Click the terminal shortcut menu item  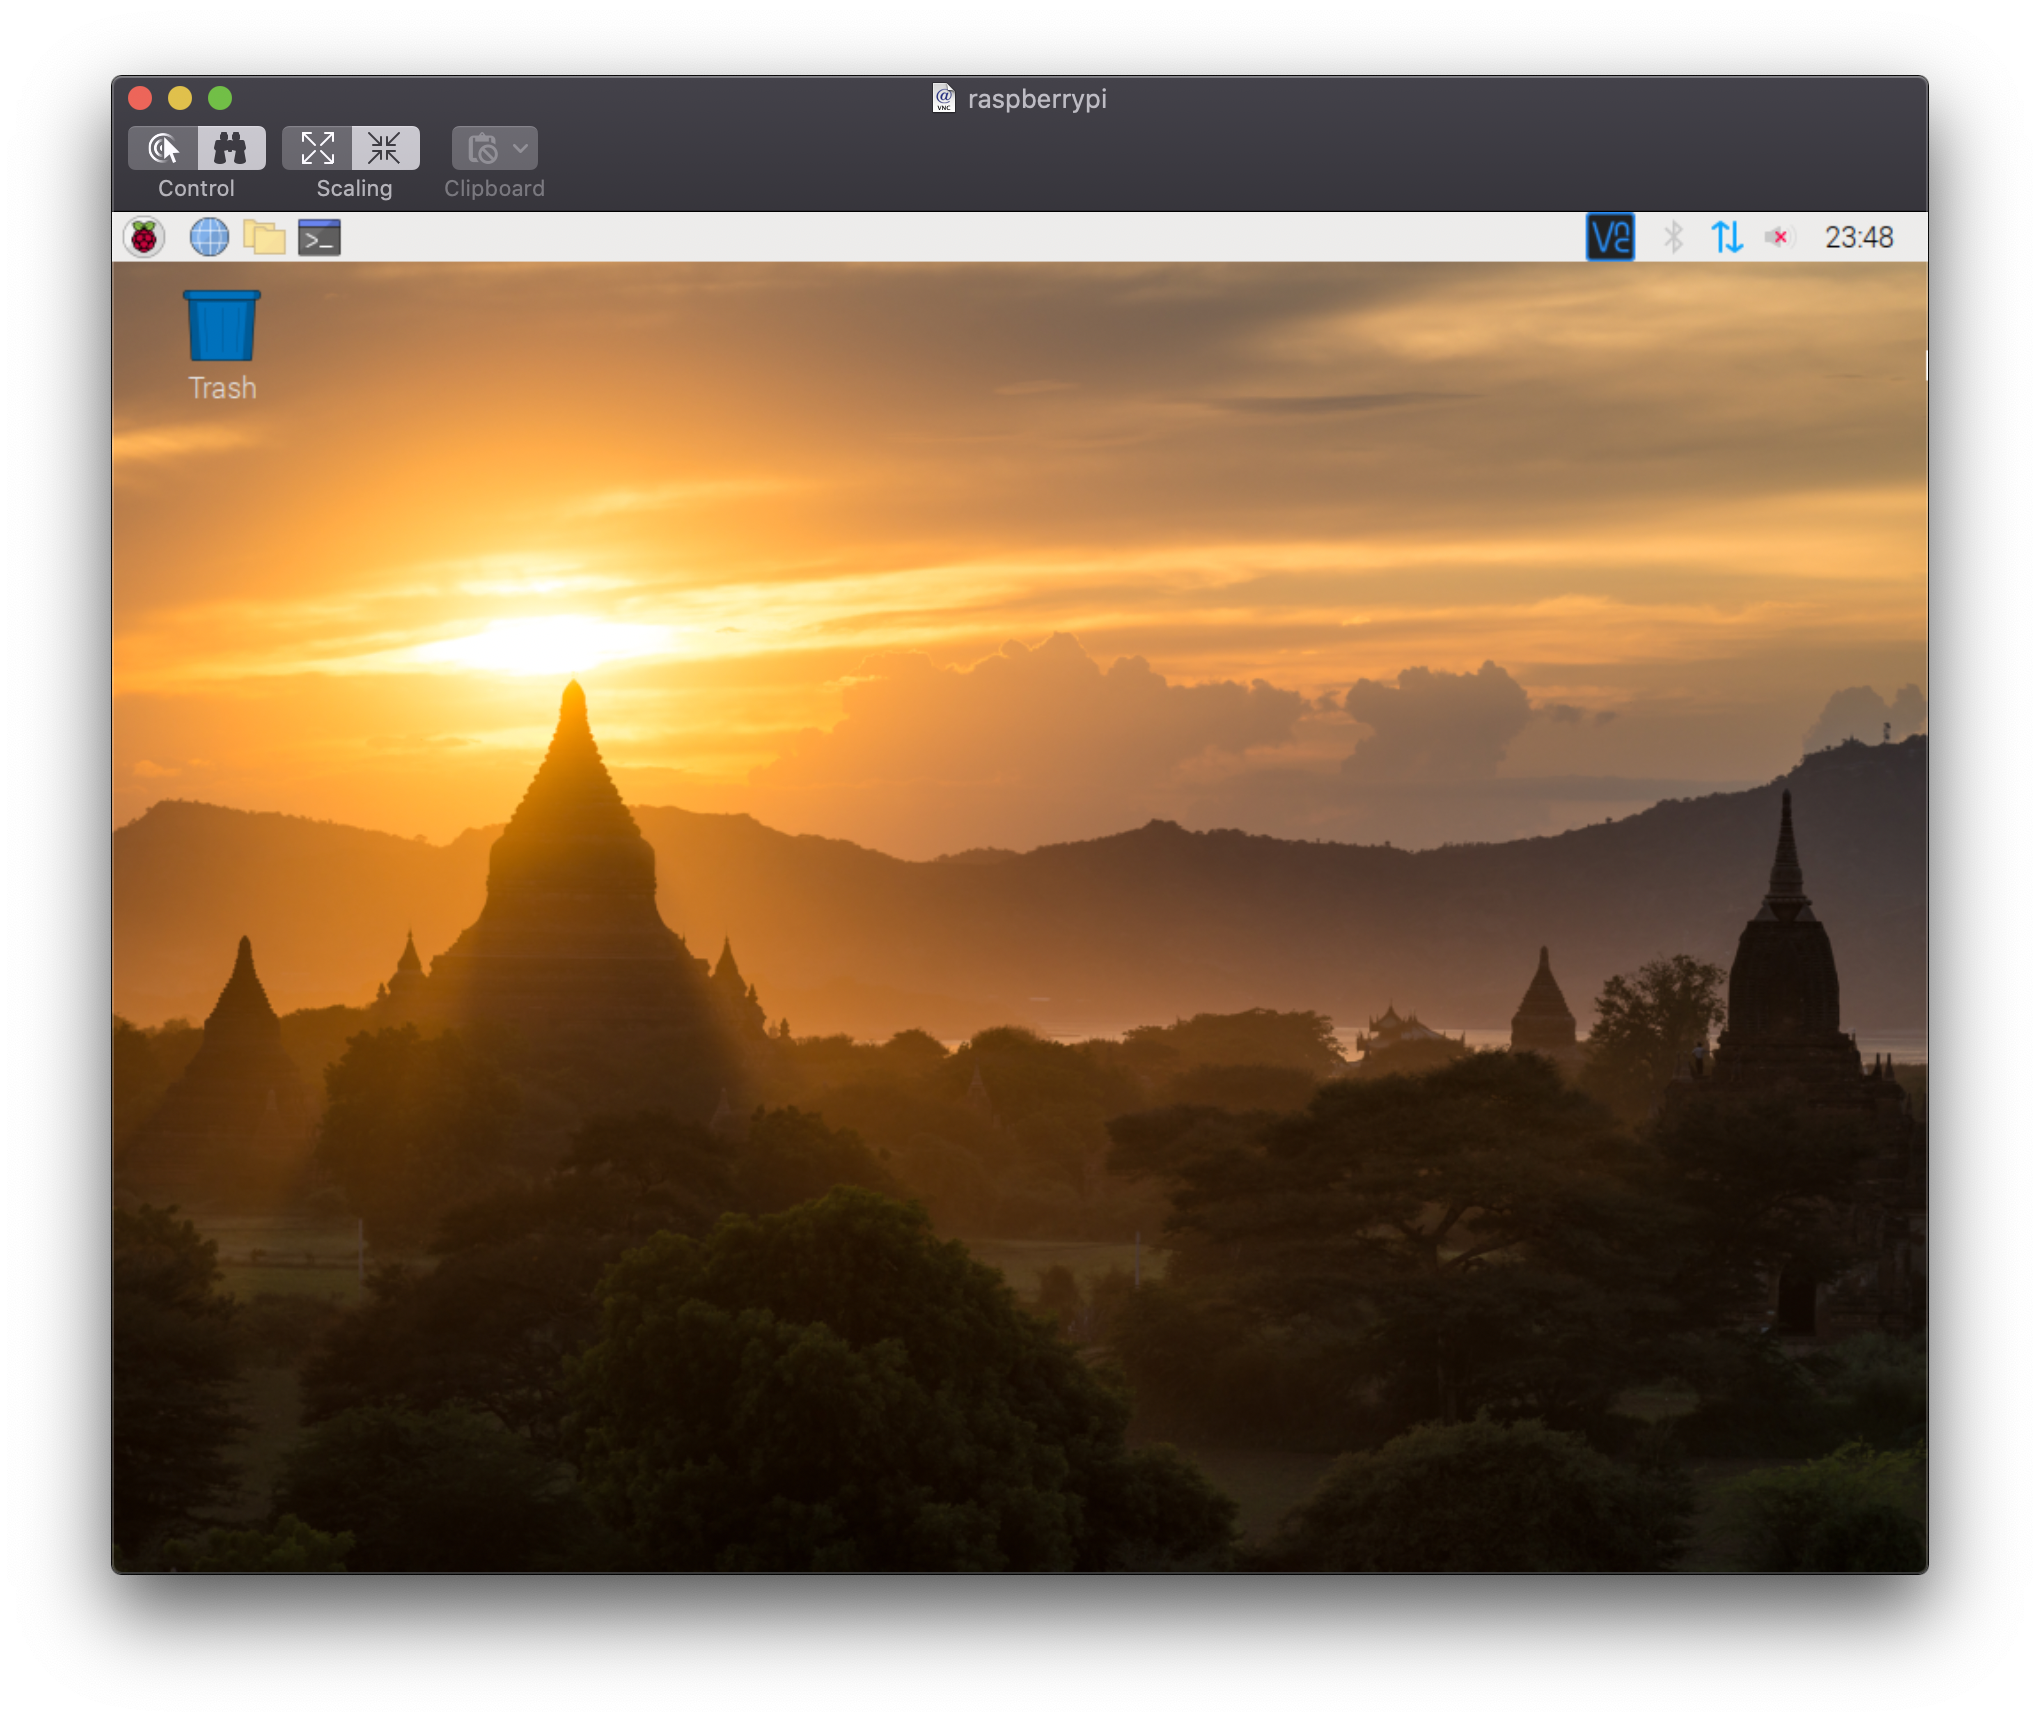click(323, 236)
